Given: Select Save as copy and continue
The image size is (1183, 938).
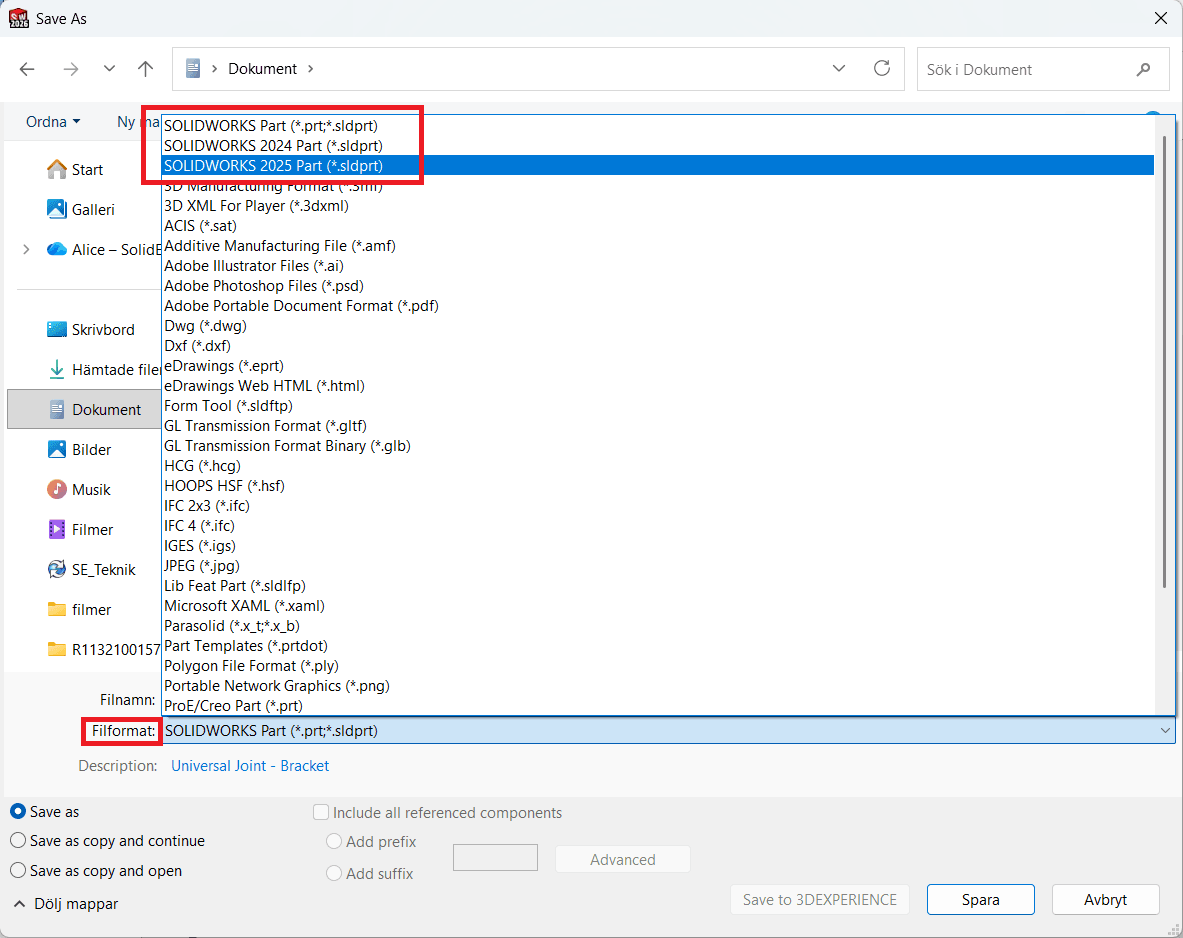Looking at the screenshot, I should (x=18, y=840).
